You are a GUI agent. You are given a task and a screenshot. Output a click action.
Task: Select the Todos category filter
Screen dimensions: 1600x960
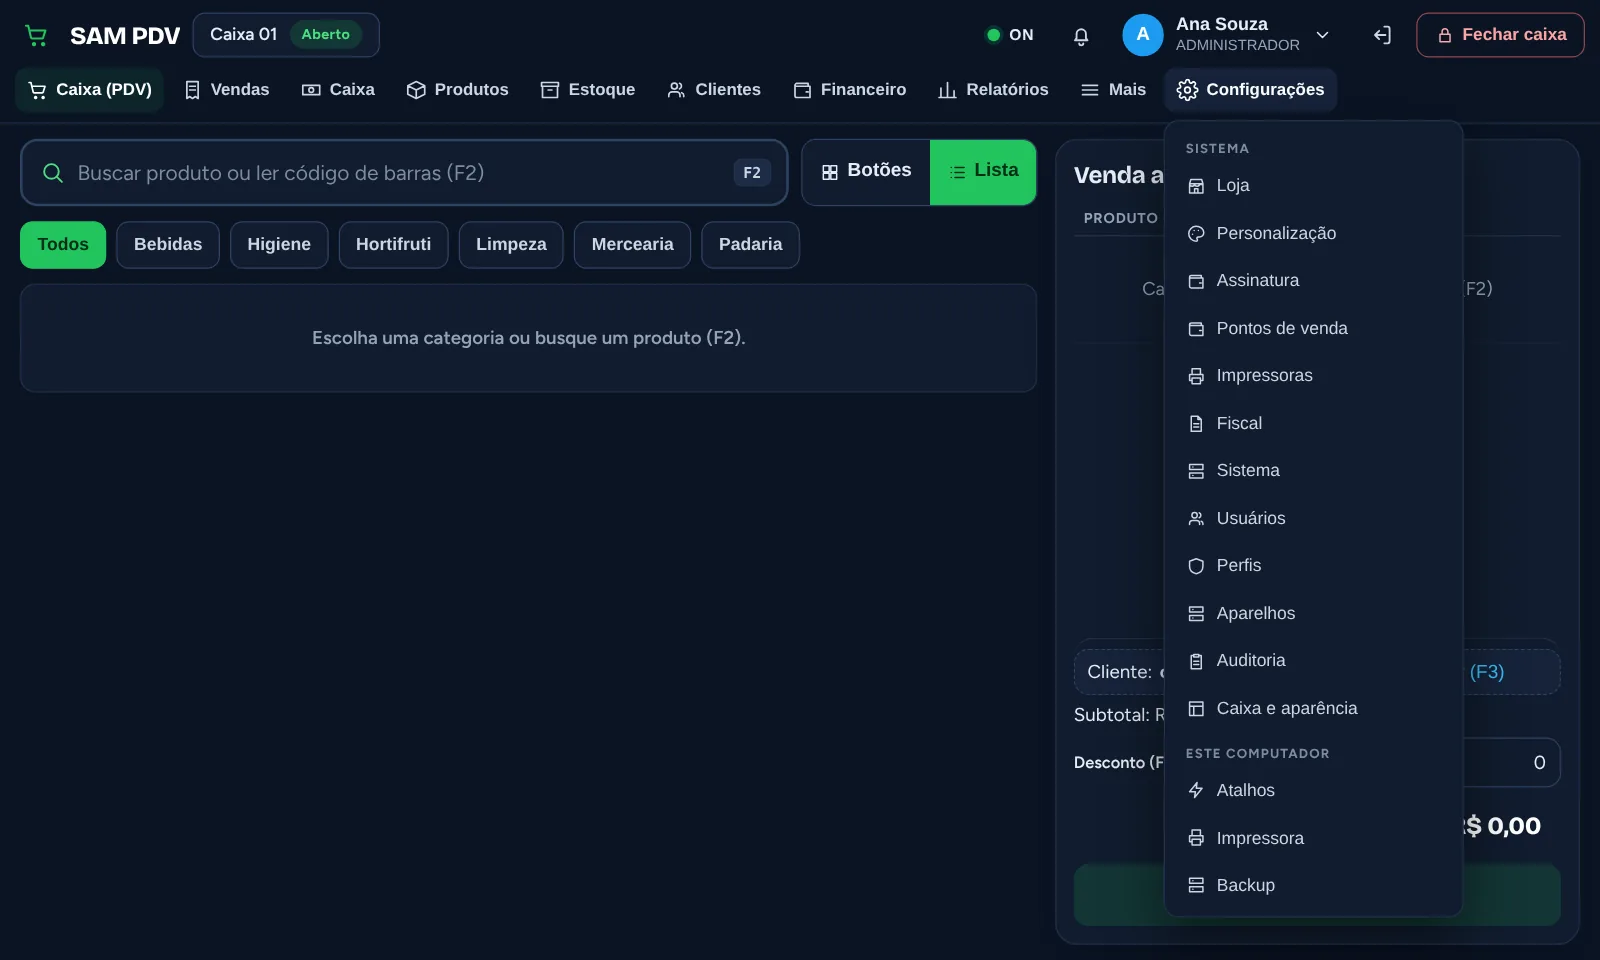(x=63, y=245)
